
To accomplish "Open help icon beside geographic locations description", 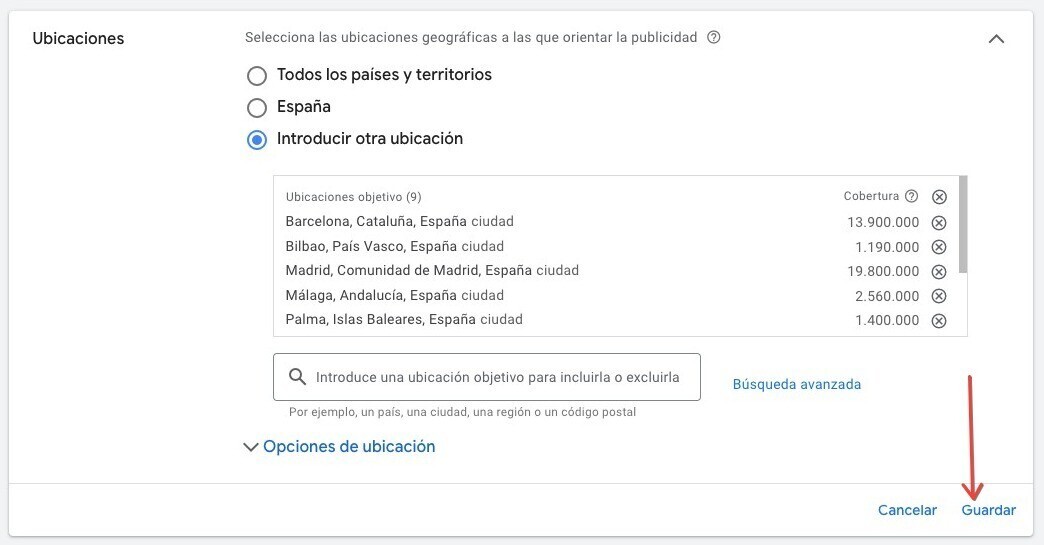I will (713, 38).
